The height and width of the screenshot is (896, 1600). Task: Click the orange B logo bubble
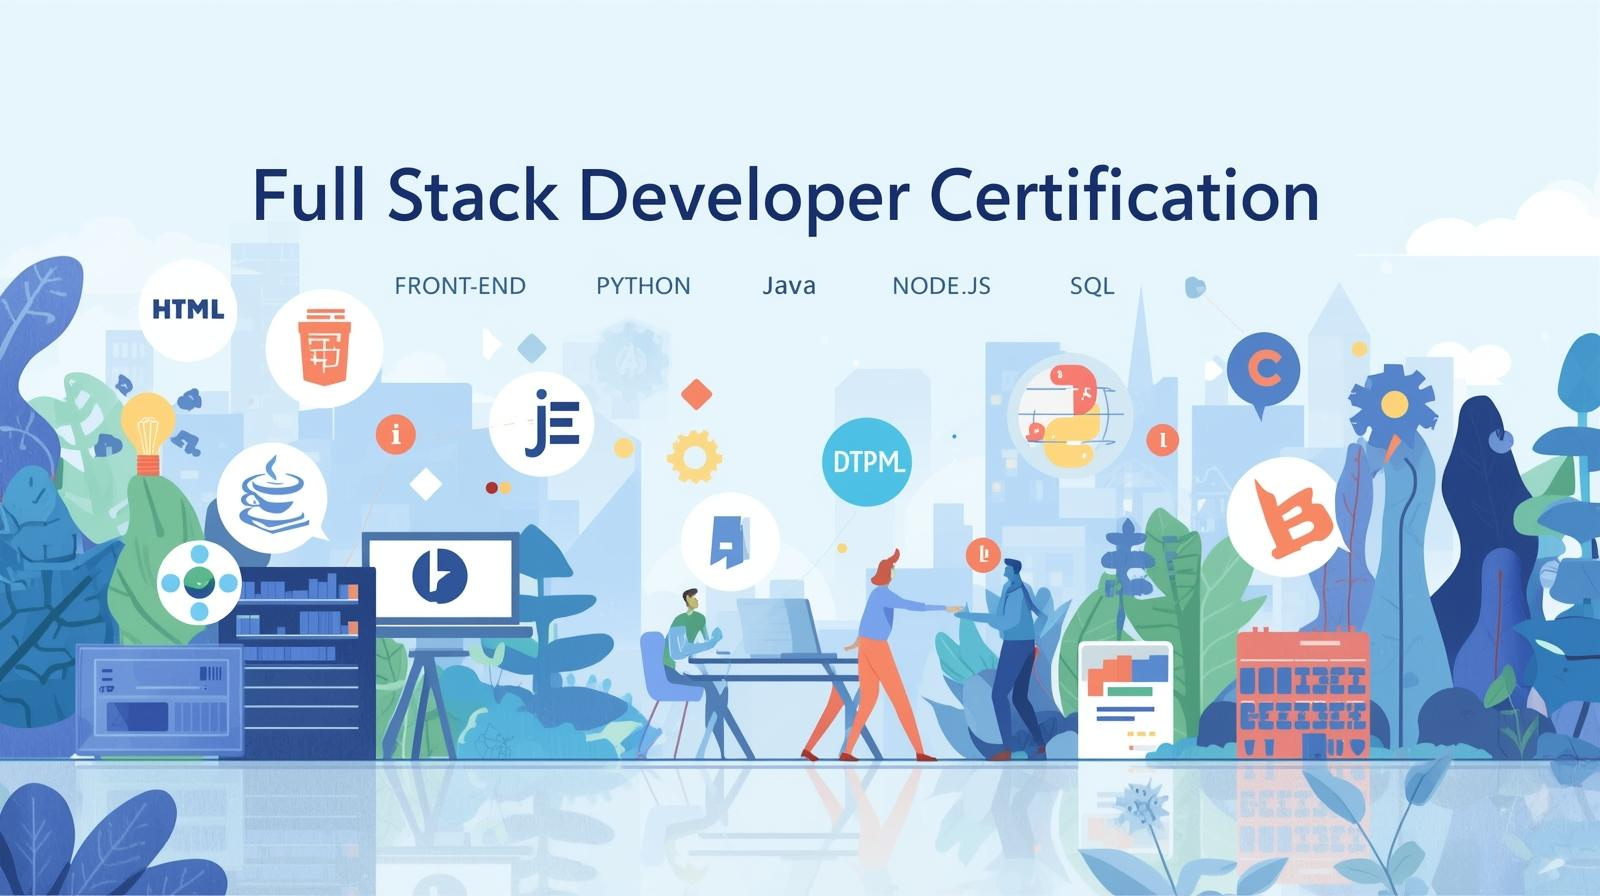(x=1283, y=519)
